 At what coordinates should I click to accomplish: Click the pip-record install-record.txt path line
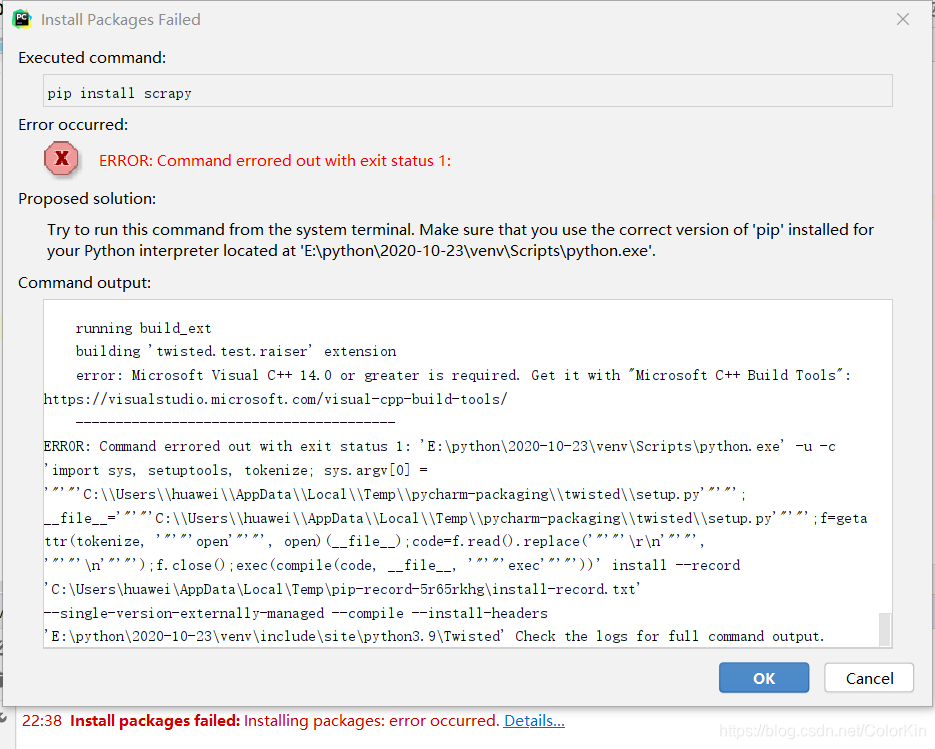pyautogui.click(x=342, y=589)
